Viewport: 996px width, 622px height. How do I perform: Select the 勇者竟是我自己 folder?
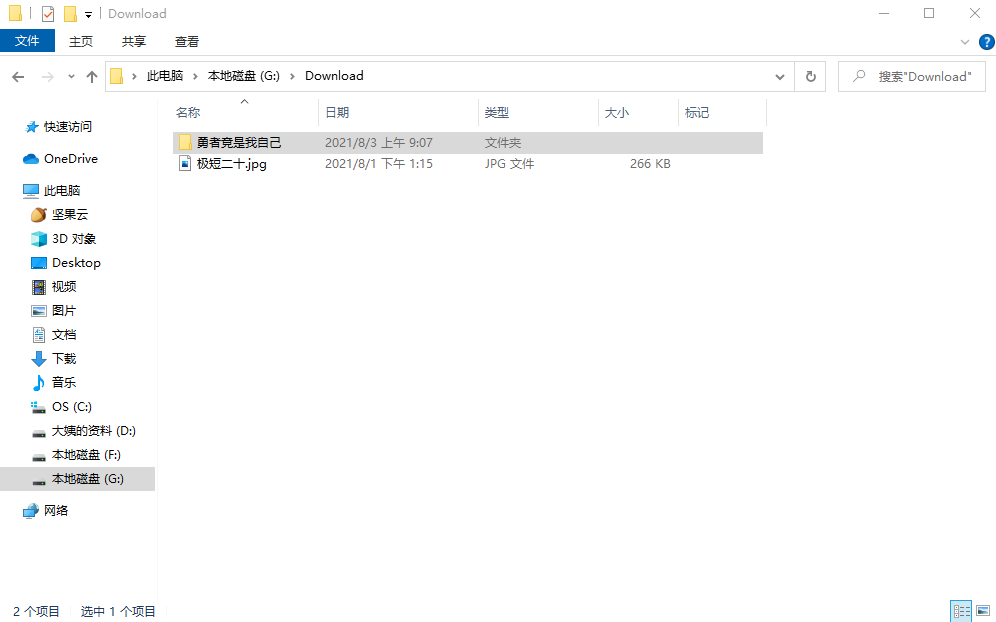pyautogui.click(x=468, y=143)
